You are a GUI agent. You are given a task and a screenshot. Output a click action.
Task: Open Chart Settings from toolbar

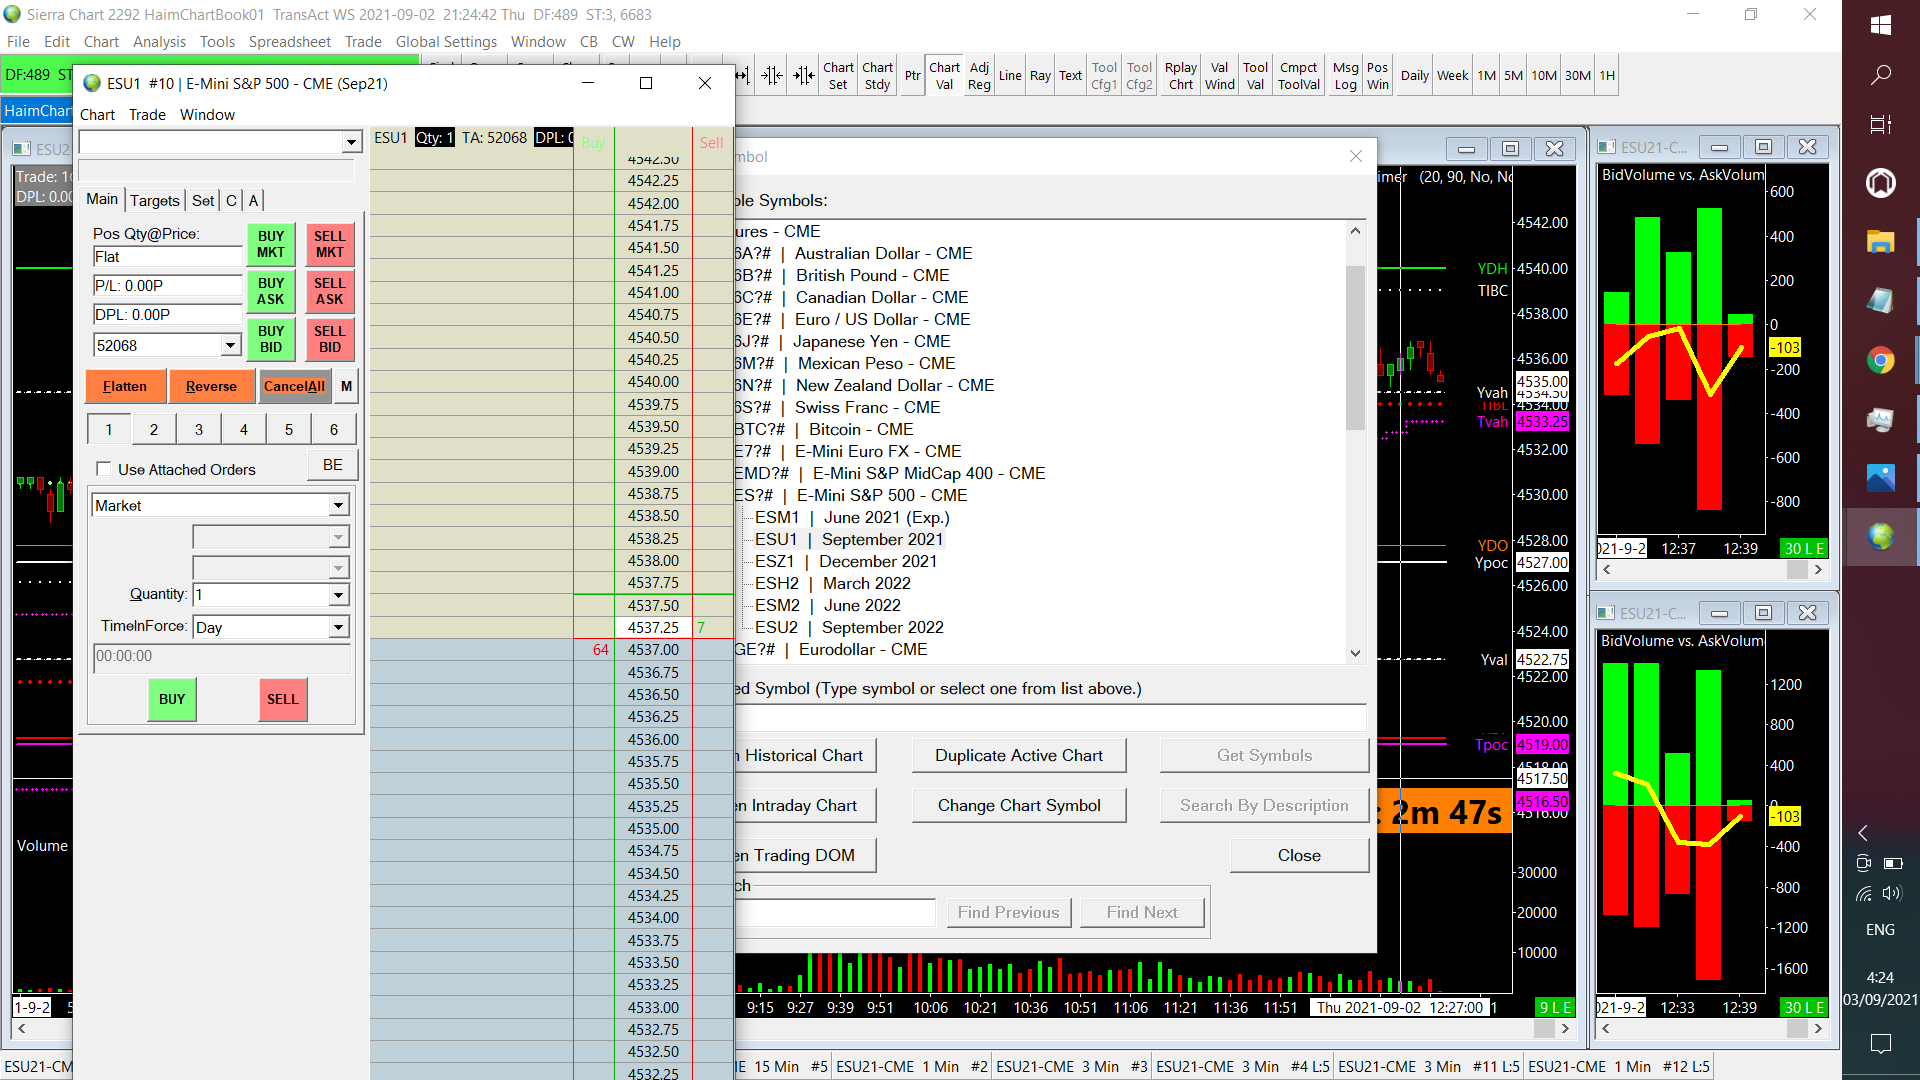pos(838,76)
